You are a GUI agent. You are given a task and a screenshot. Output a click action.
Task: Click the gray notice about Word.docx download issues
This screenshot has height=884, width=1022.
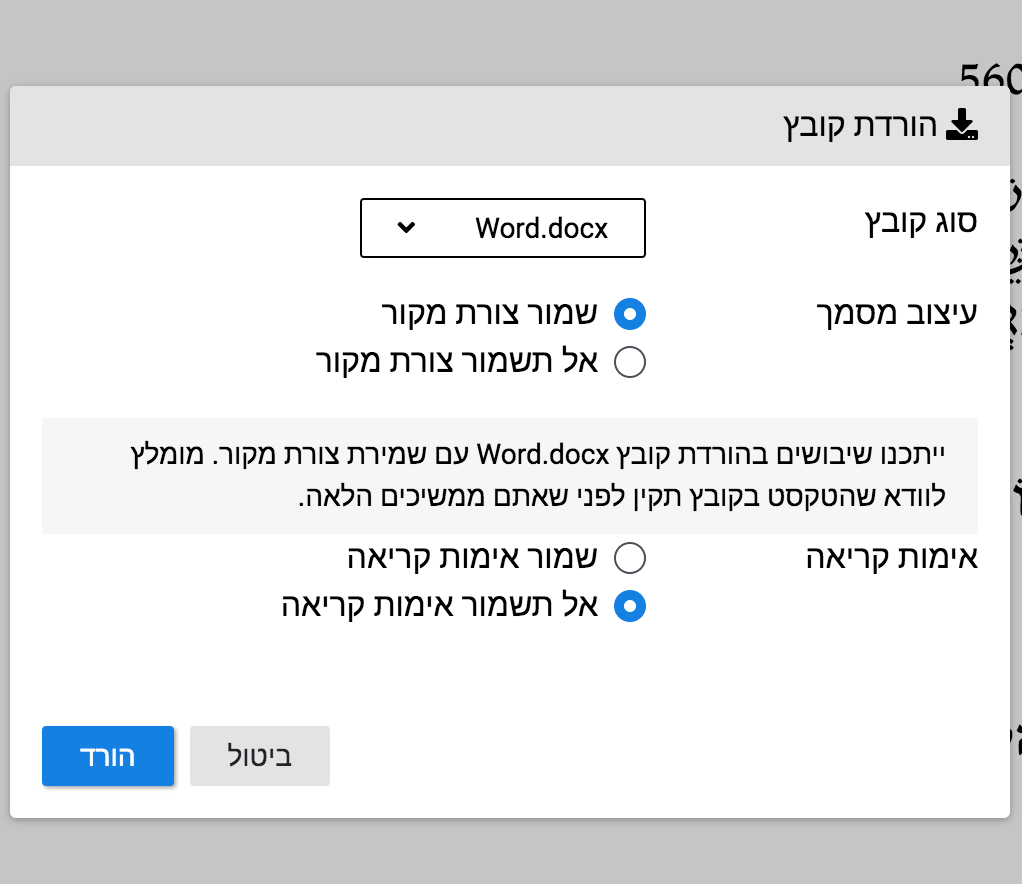509,475
